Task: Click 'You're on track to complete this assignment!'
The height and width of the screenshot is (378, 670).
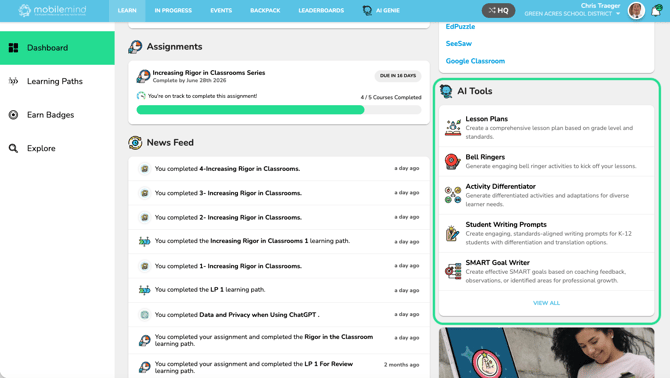Action: 203,96
